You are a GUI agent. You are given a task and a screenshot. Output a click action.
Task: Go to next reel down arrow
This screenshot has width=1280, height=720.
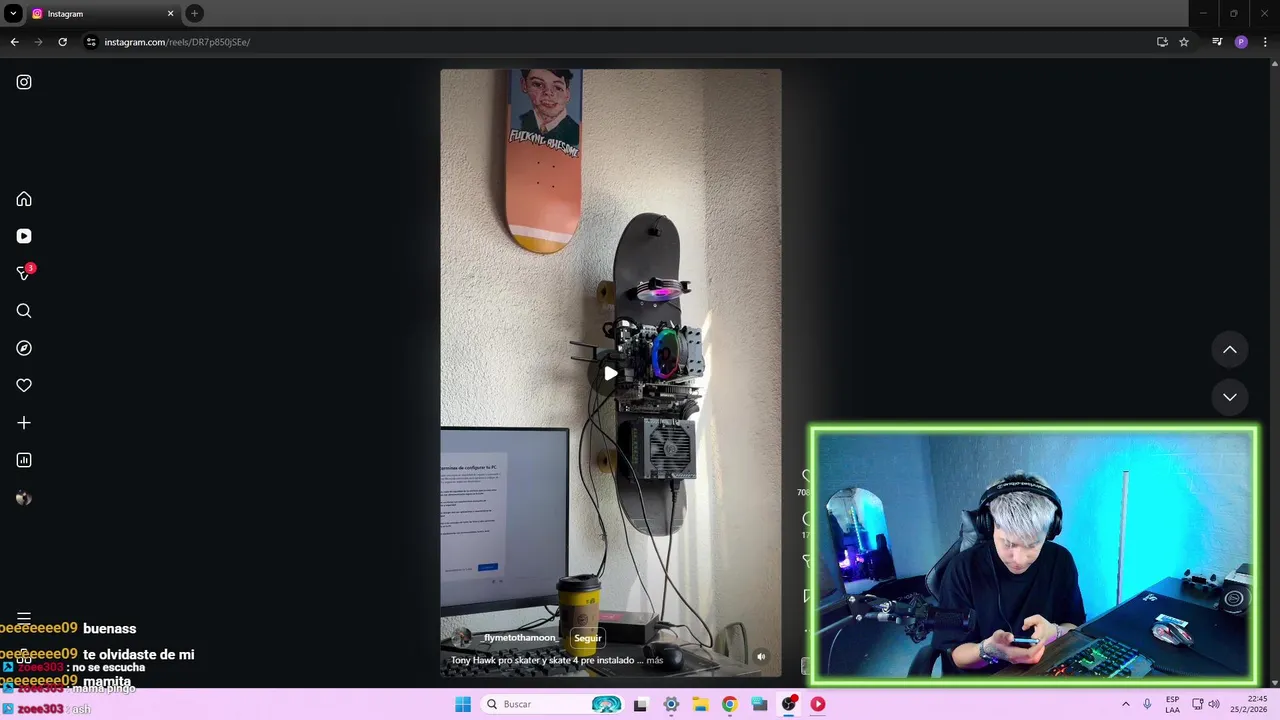[x=1230, y=397]
